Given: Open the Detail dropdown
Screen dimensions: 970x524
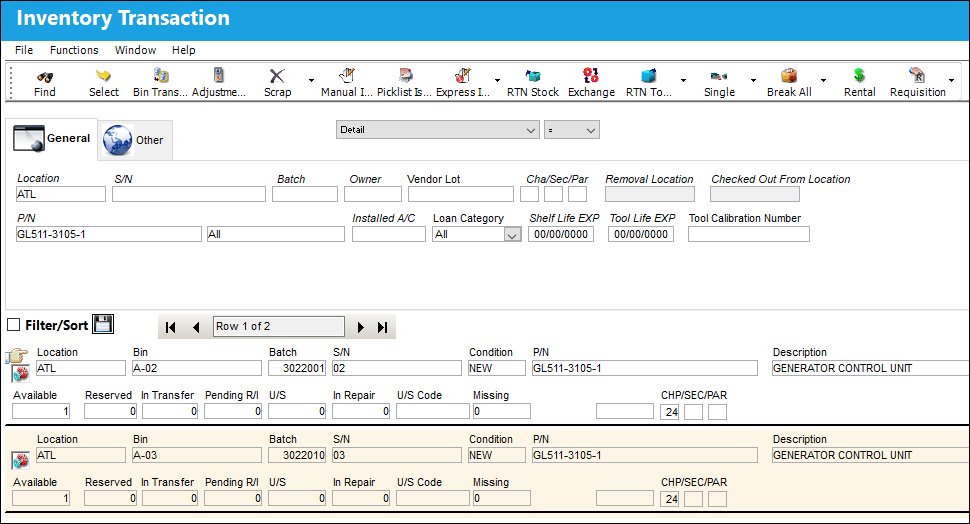Looking at the screenshot, I should (x=437, y=130).
